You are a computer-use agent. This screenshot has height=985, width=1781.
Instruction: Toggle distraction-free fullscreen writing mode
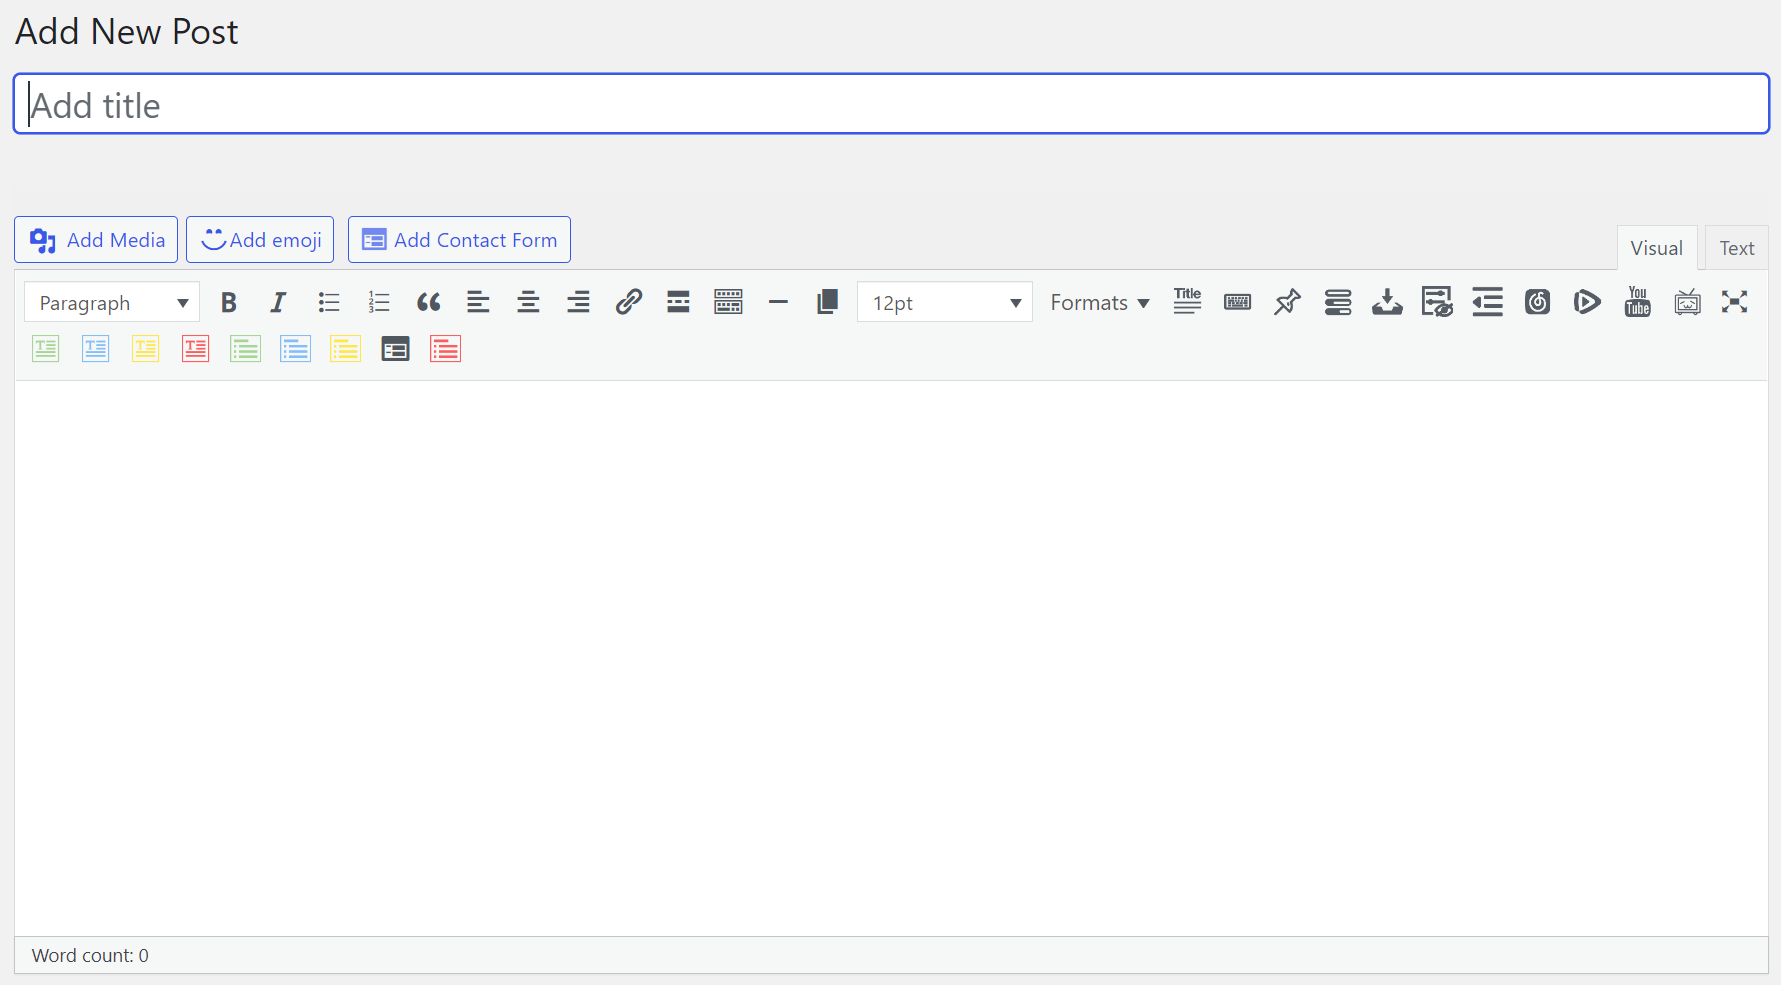[x=1735, y=301]
